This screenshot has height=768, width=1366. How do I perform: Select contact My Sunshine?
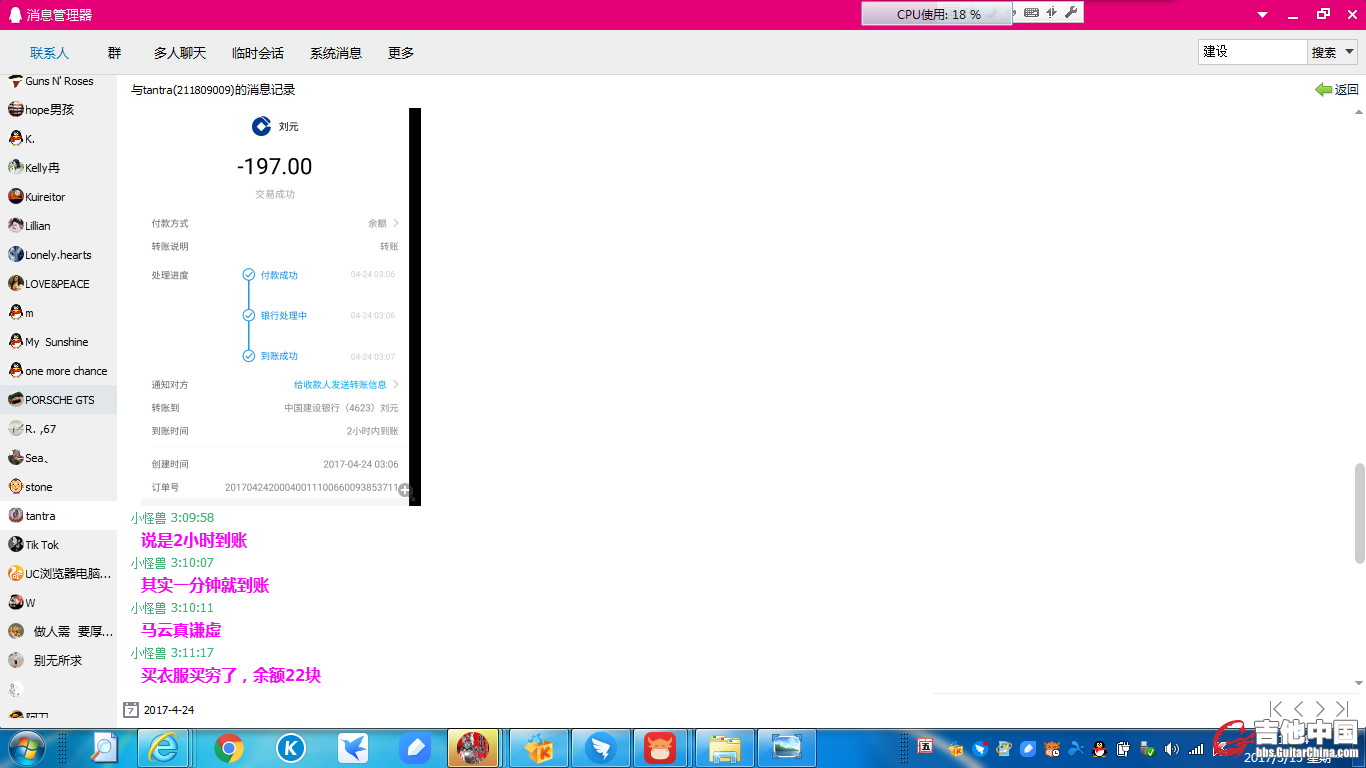click(x=58, y=342)
